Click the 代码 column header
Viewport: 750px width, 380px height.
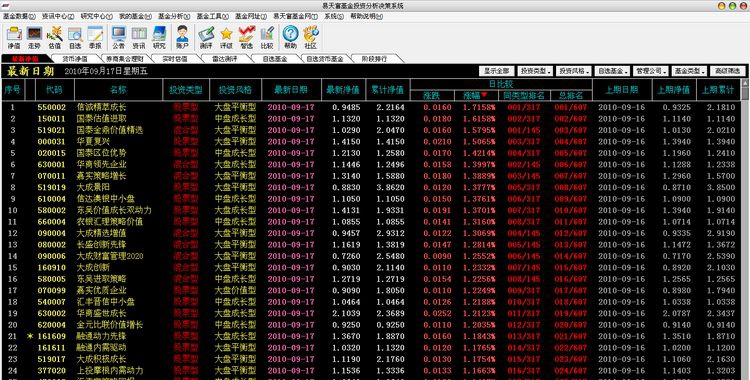[54, 89]
